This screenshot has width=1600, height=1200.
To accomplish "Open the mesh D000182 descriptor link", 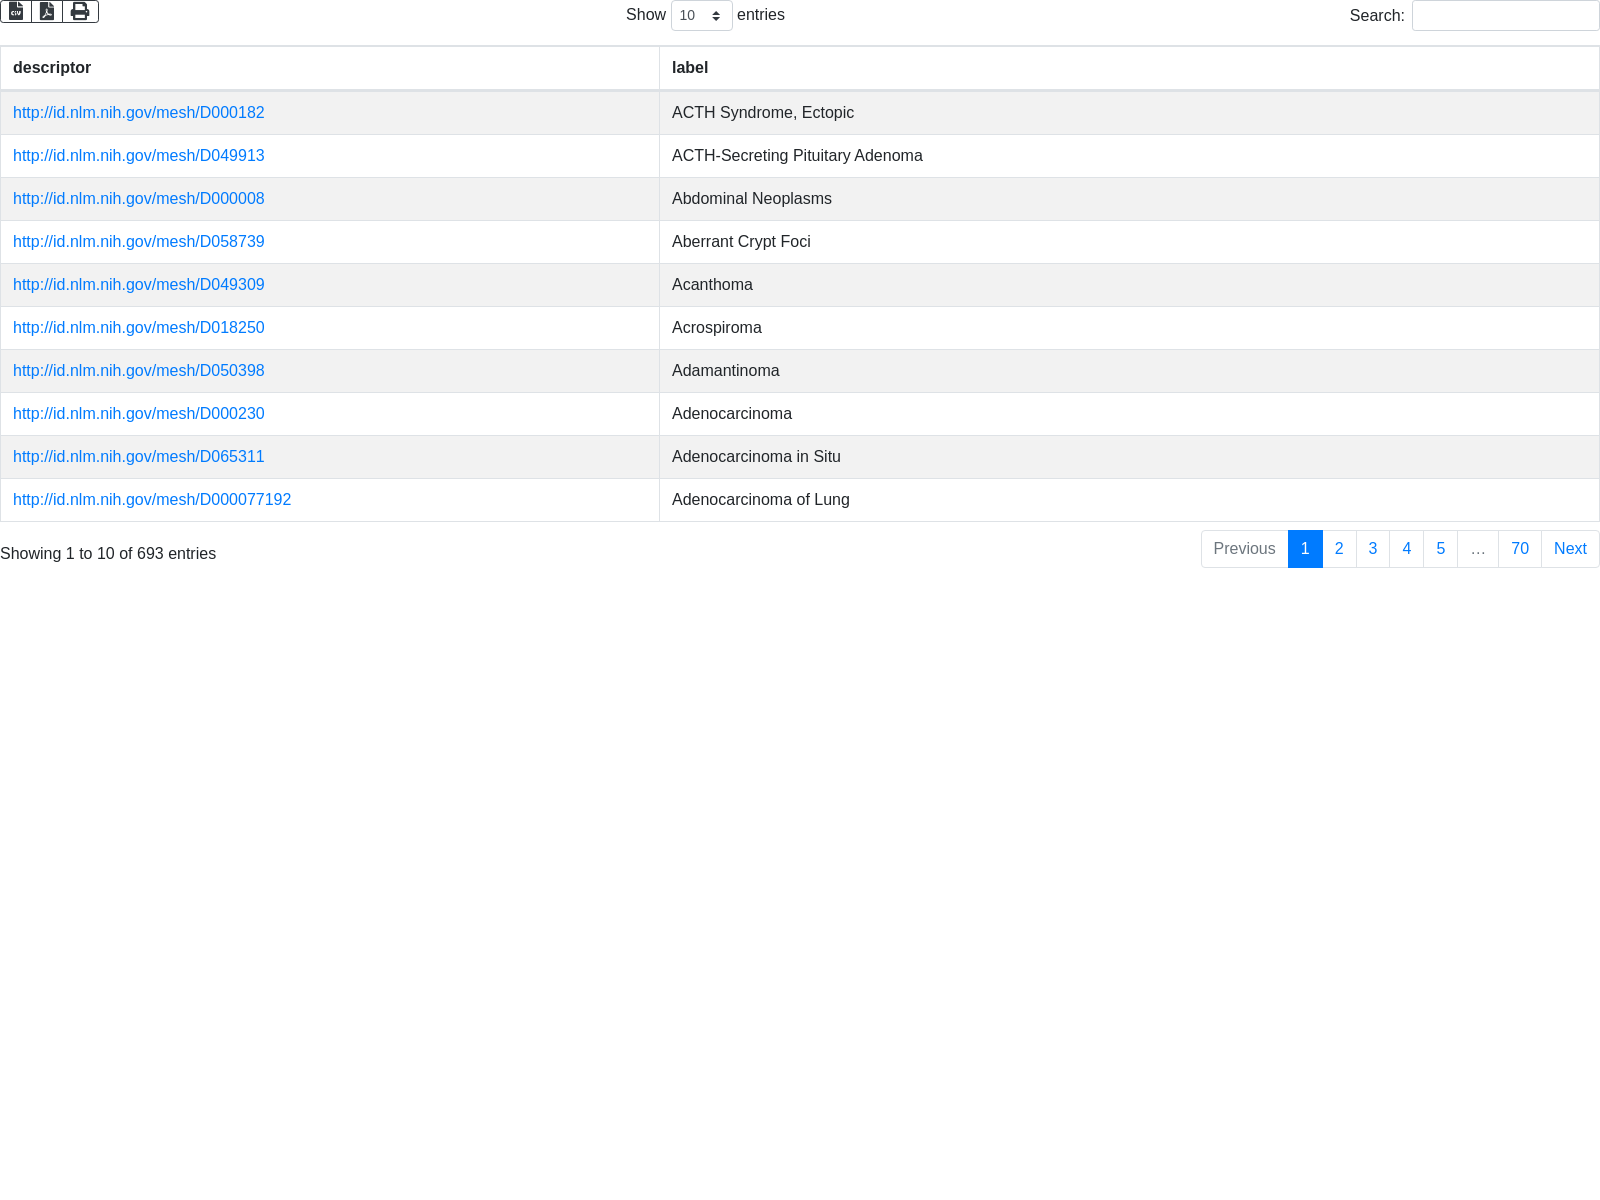I will (139, 113).
